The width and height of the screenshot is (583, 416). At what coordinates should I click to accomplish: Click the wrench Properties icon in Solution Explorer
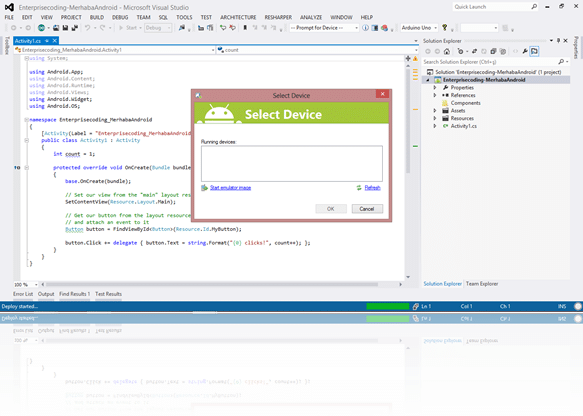[x=525, y=51]
